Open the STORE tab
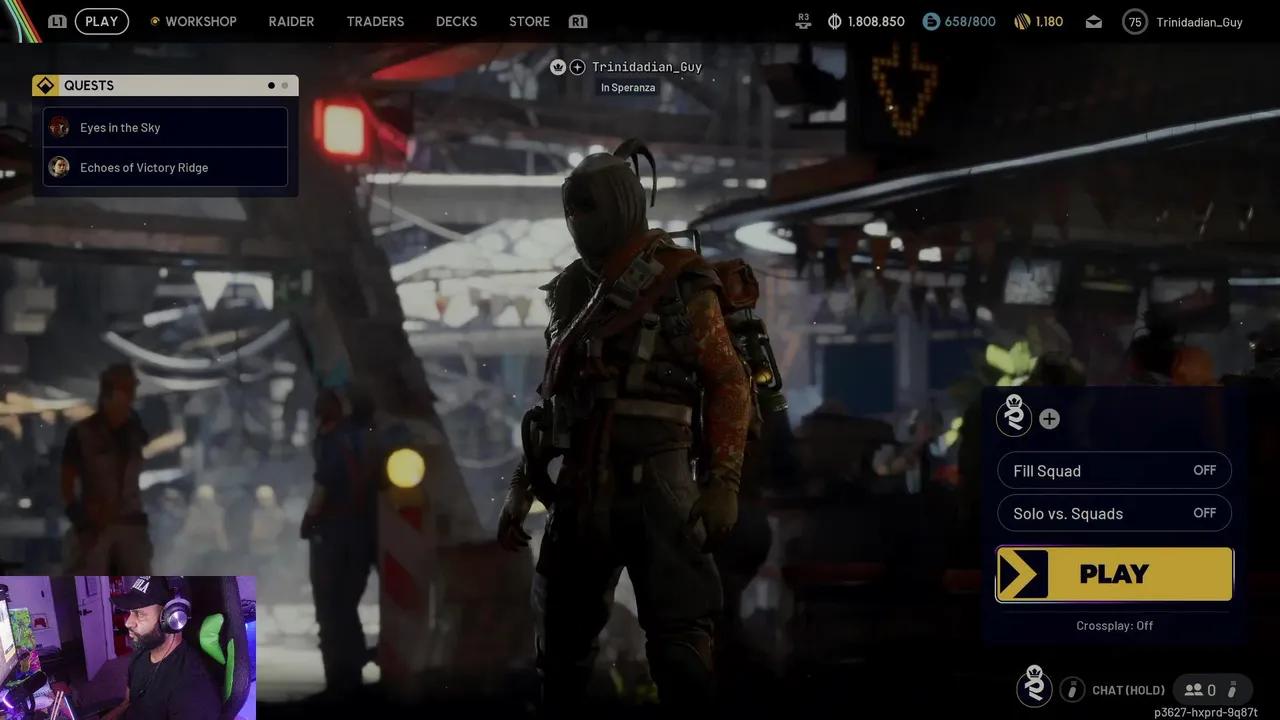 coord(529,21)
